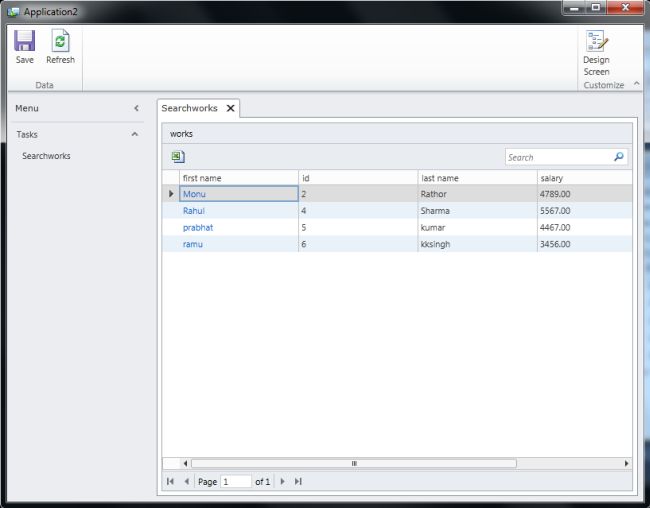Sort by the last name column header
Viewport: 650px width, 508px height.
[x=478, y=178]
